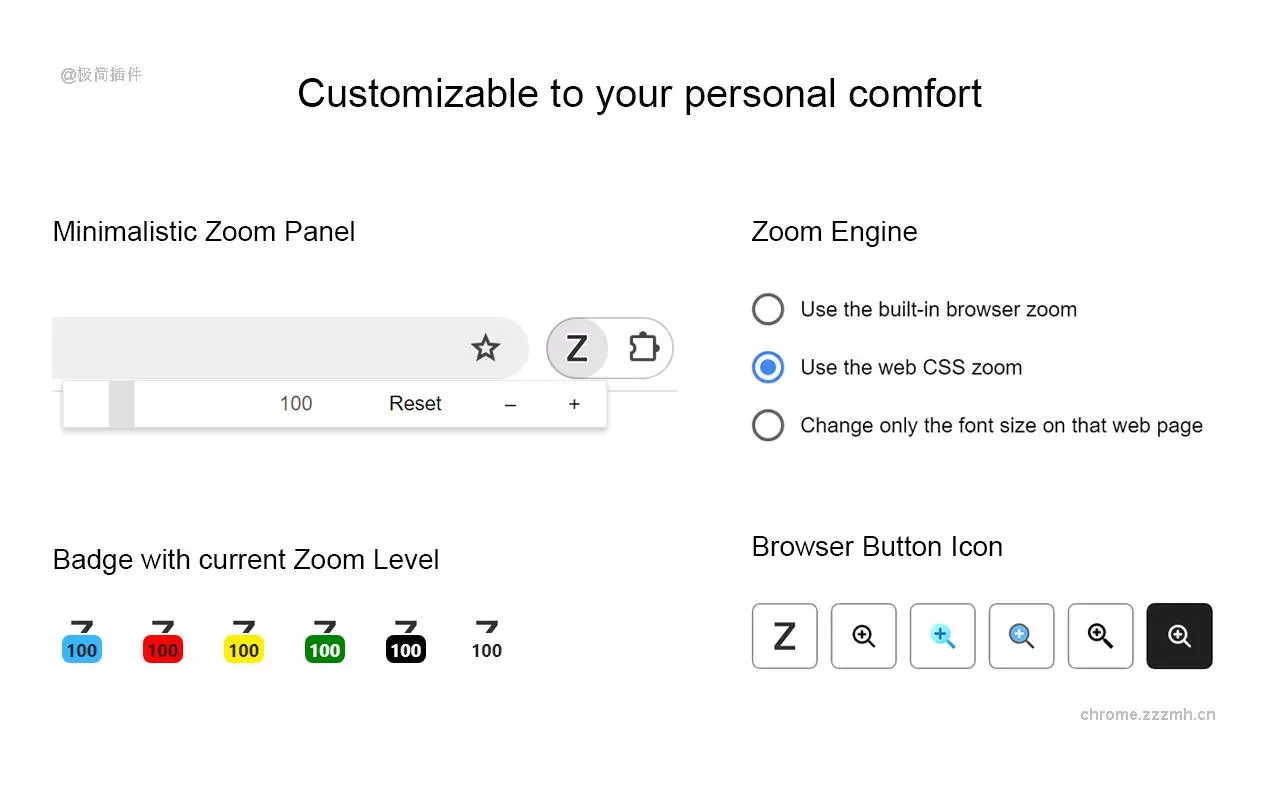
Task: Click the minus zoom out button
Action: pyautogui.click(x=510, y=404)
